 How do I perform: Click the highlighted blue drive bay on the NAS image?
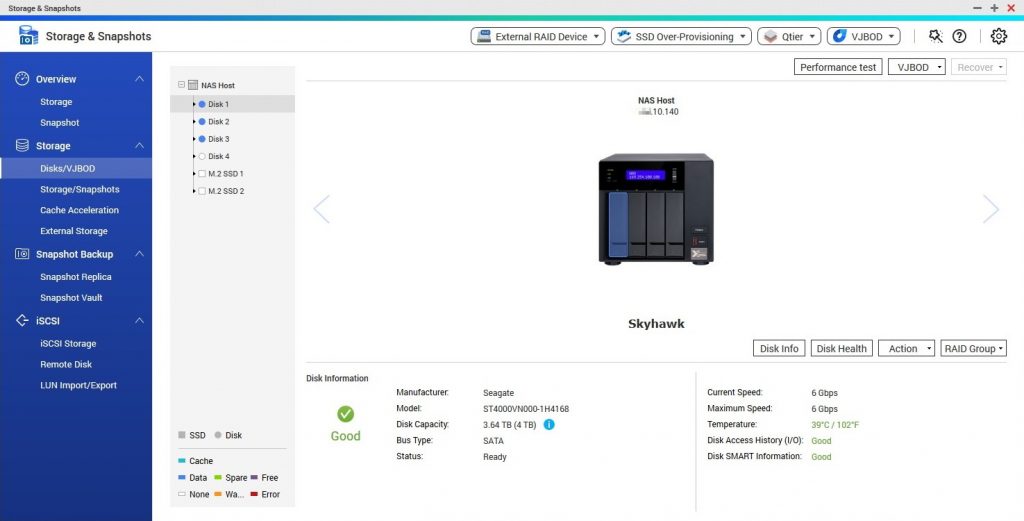(618, 225)
